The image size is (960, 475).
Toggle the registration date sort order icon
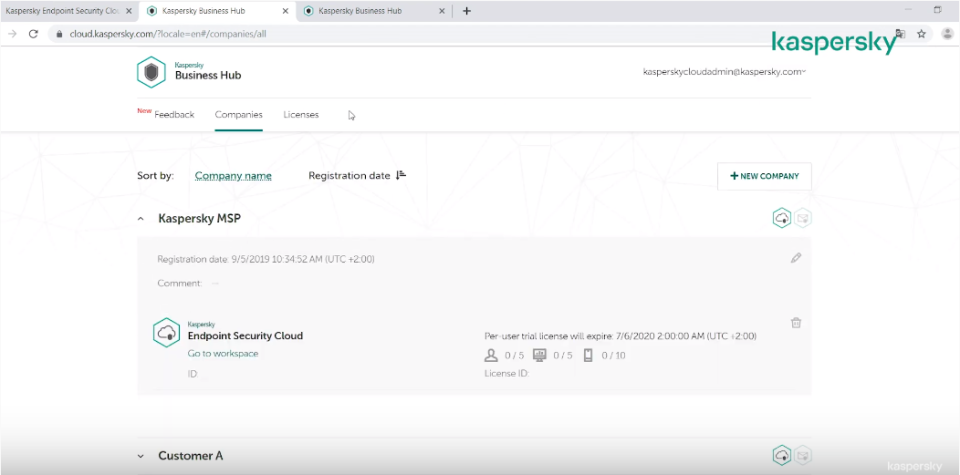point(401,175)
